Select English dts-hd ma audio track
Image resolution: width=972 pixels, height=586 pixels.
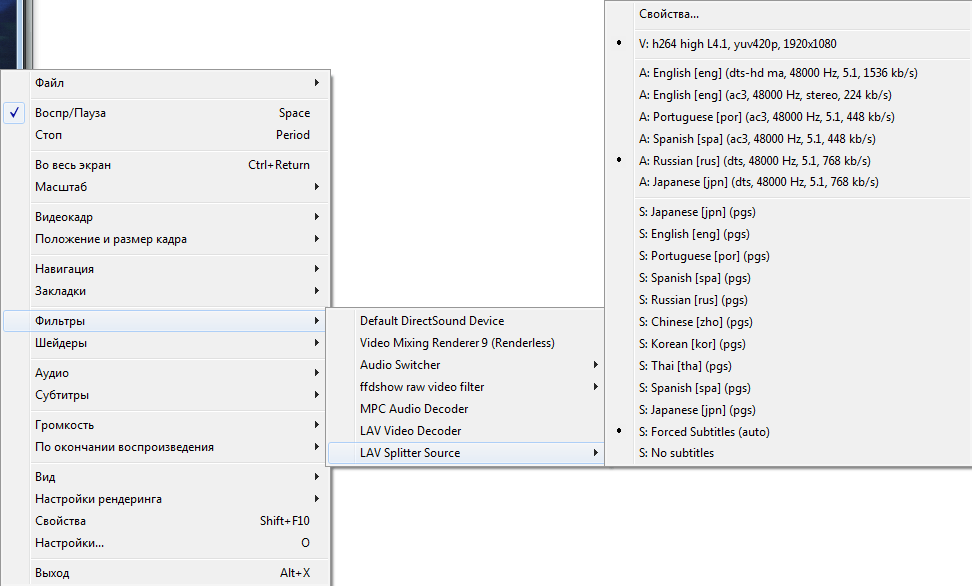click(778, 73)
